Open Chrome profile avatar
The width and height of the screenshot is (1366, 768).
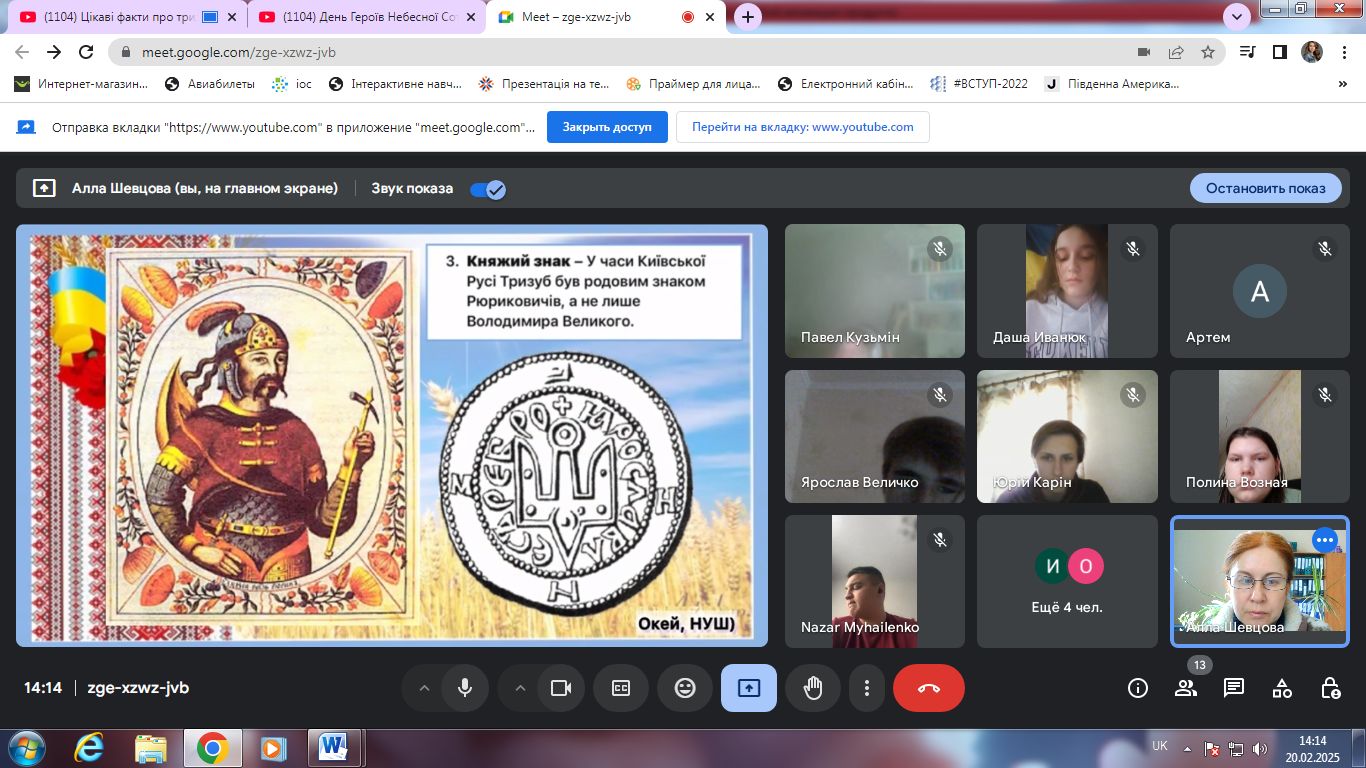[x=1312, y=52]
